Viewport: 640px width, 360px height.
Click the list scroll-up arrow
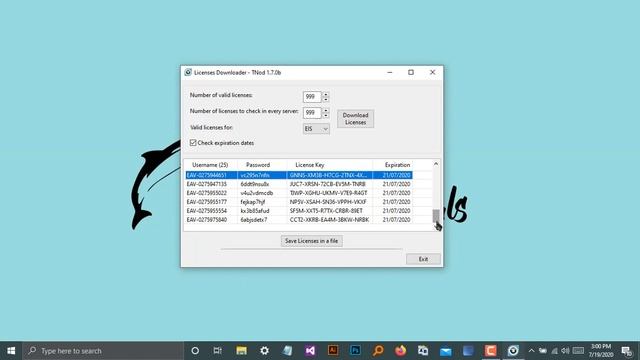[436, 164]
